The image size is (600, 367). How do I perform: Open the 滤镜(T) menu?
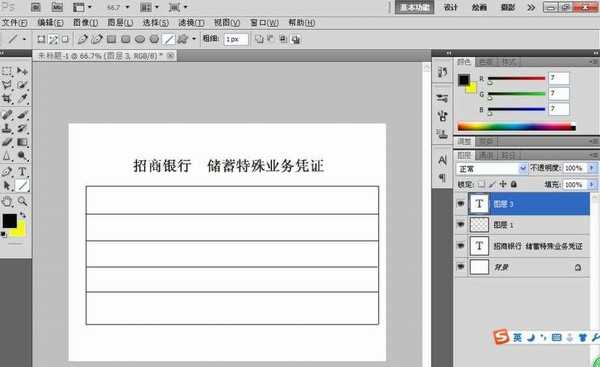(191, 23)
